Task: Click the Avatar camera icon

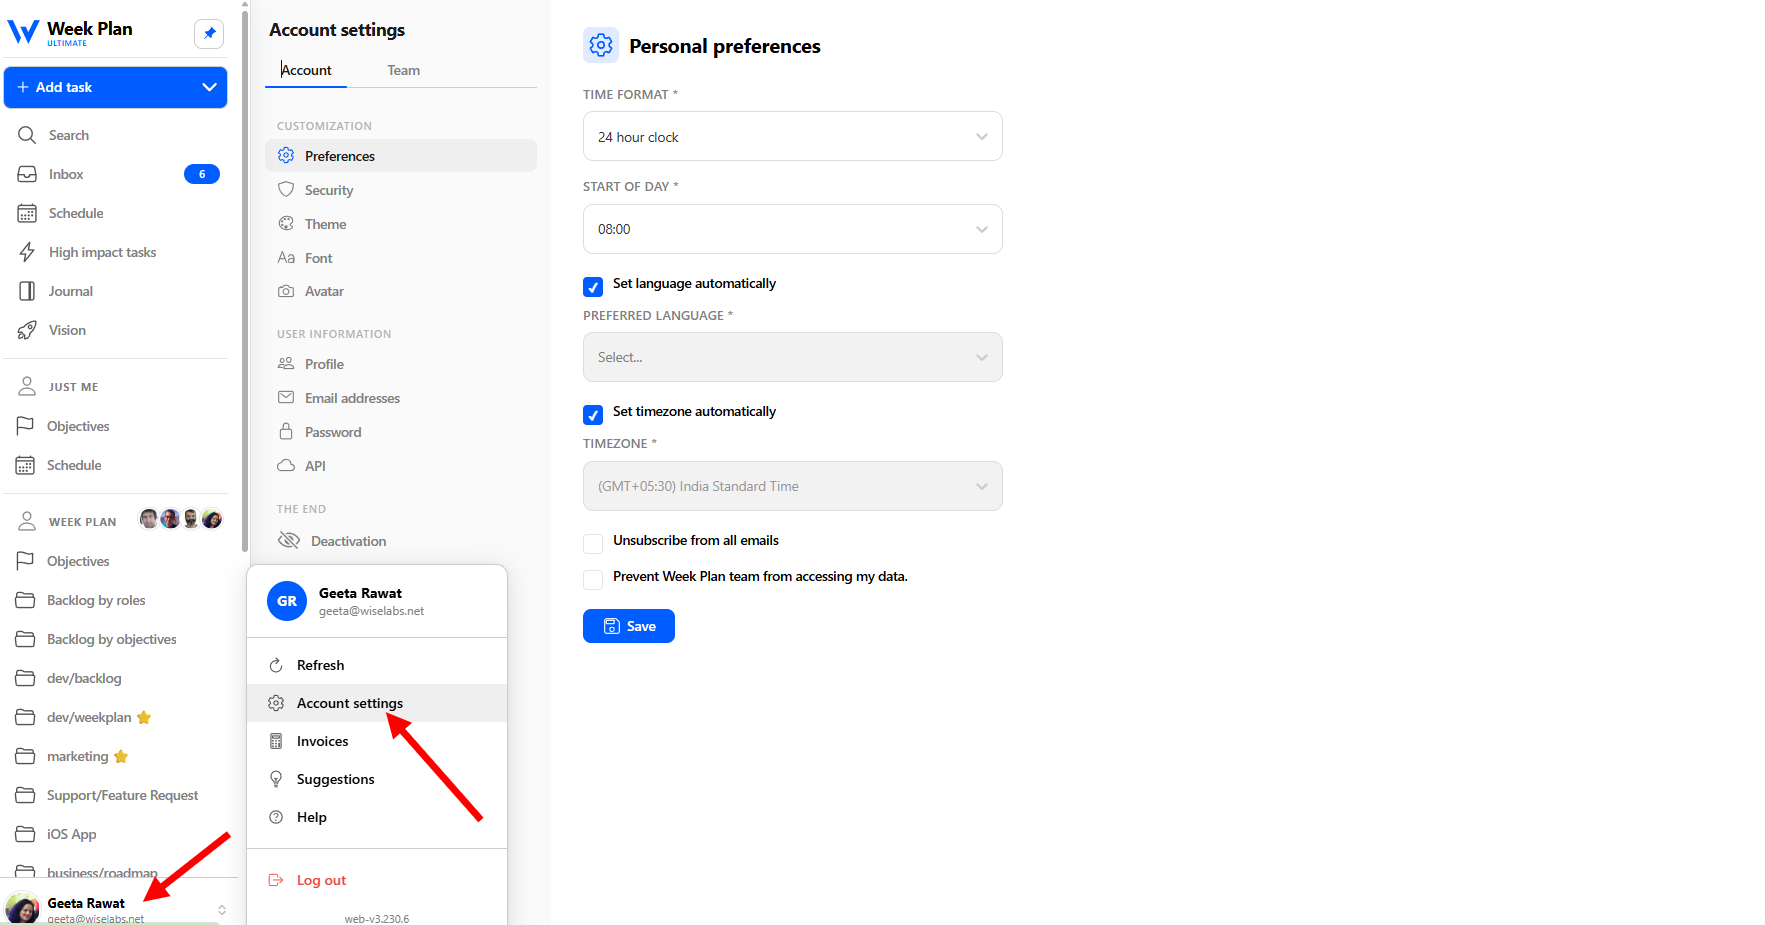Action: (286, 291)
